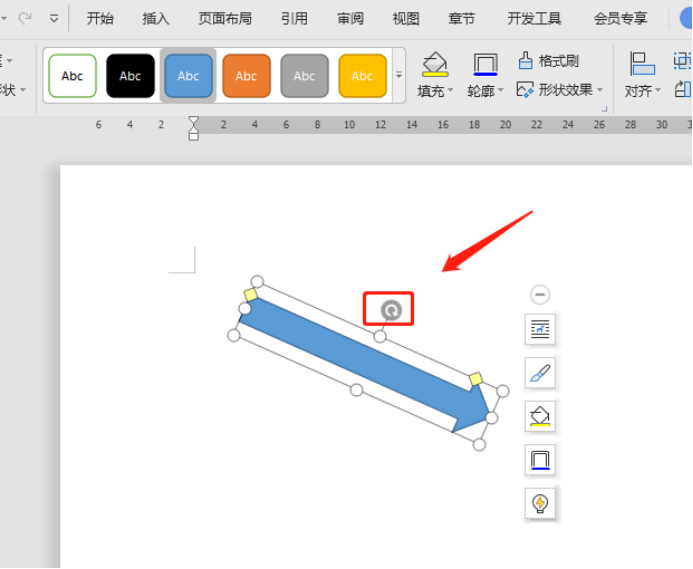
Task: Click the 对齐 align icon
Action: click(642, 65)
